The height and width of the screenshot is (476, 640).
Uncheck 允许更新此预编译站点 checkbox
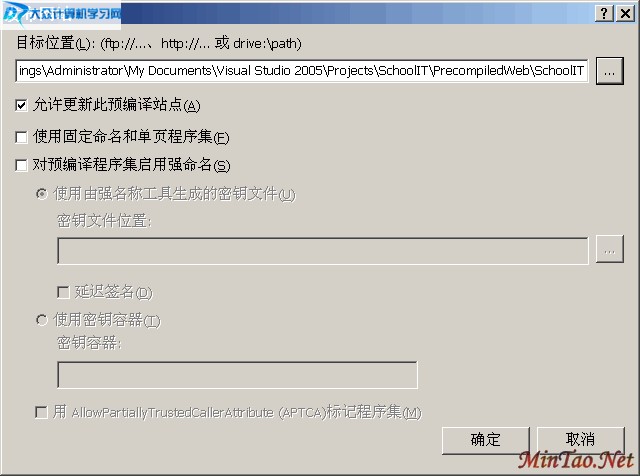click(x=21, y=105)
